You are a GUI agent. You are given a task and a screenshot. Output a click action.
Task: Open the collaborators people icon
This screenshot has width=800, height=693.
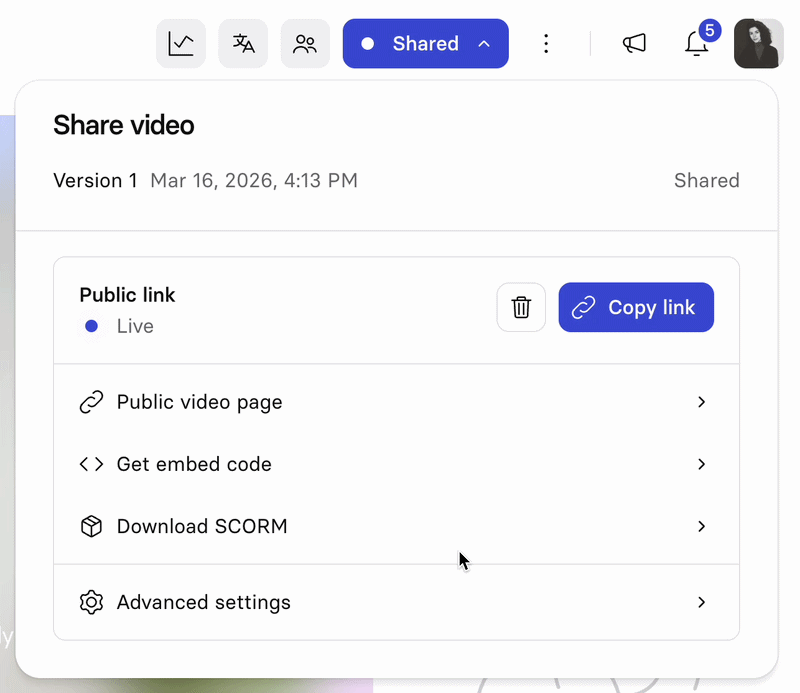(305, 44)
